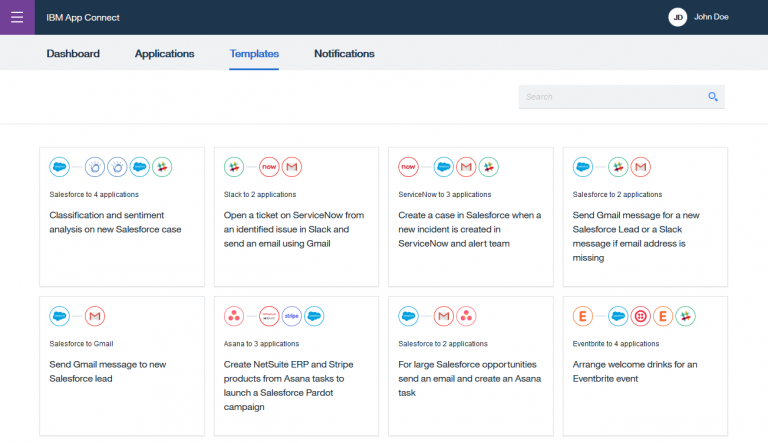Click Slack icon in ServiceNow to 3 applications card
The image size is (768, 443).
(x=488, y=167)
